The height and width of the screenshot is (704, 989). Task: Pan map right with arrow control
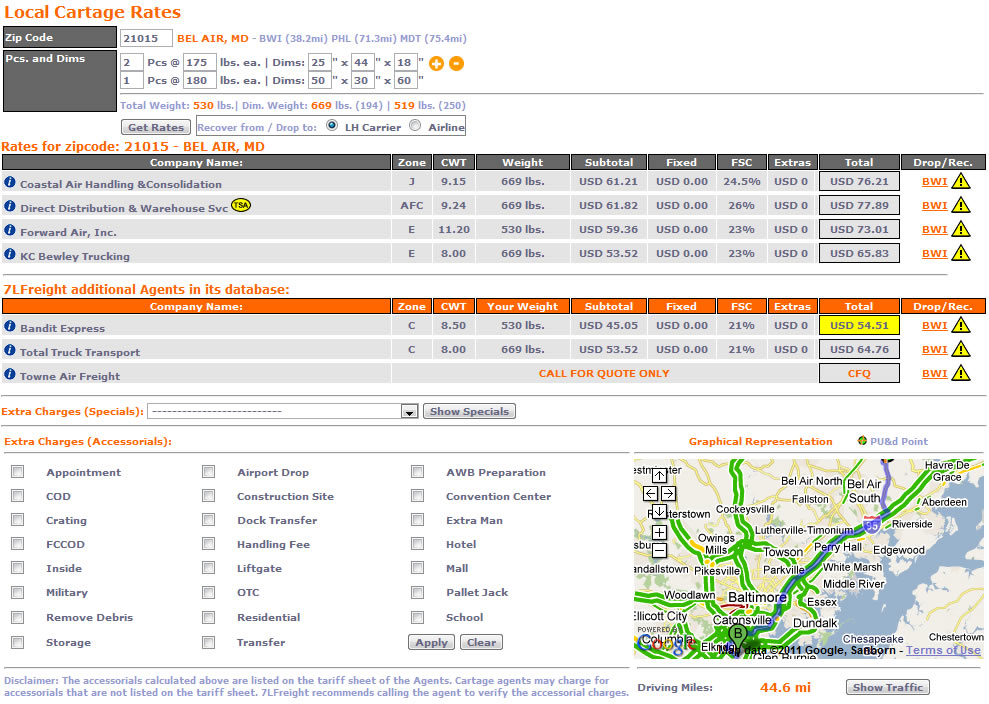(669, 493)
